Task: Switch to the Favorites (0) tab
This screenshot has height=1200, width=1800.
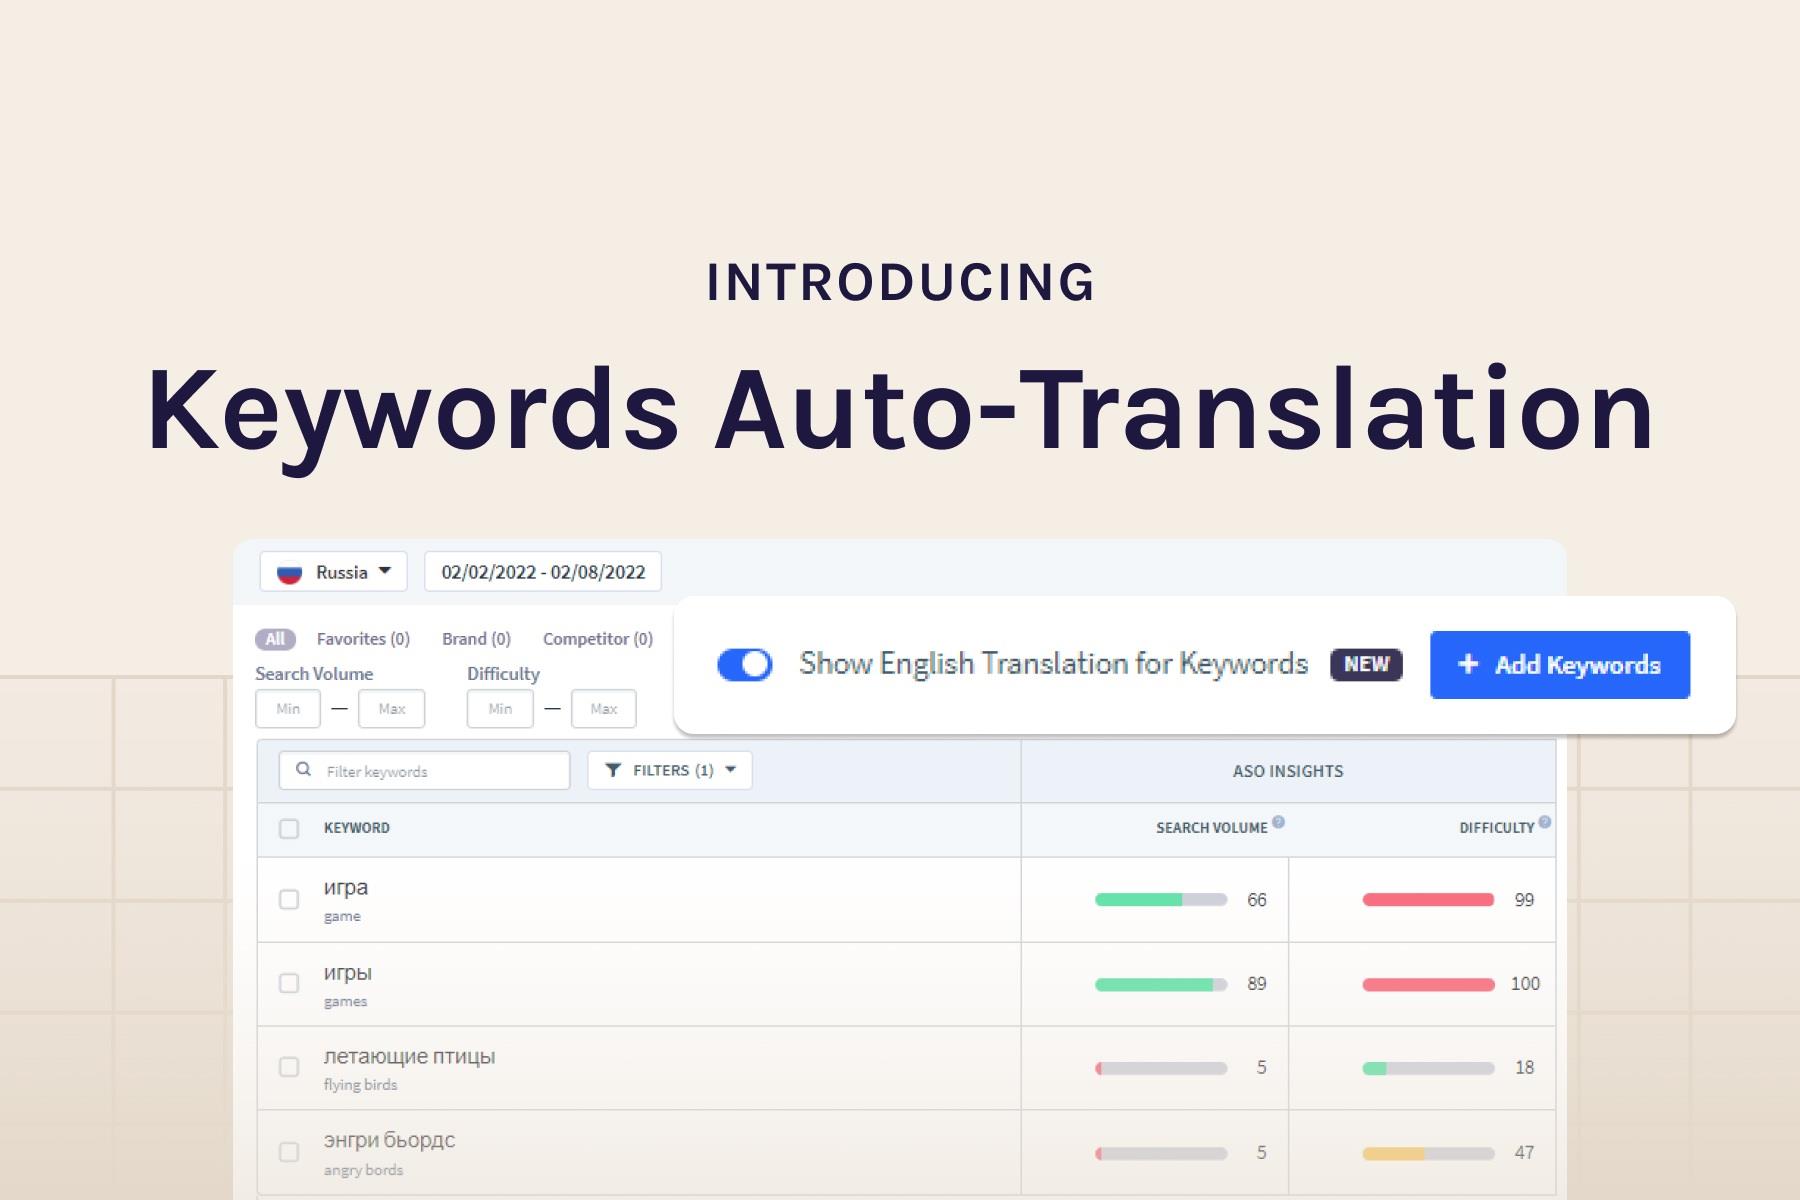Action: pos(362,638)
